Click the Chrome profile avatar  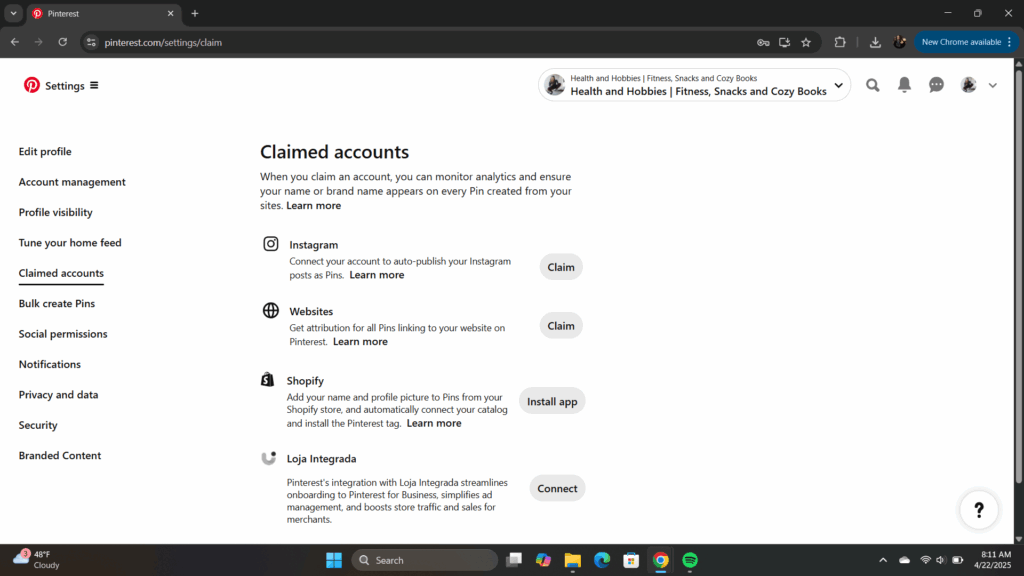[x=899, y=42]
